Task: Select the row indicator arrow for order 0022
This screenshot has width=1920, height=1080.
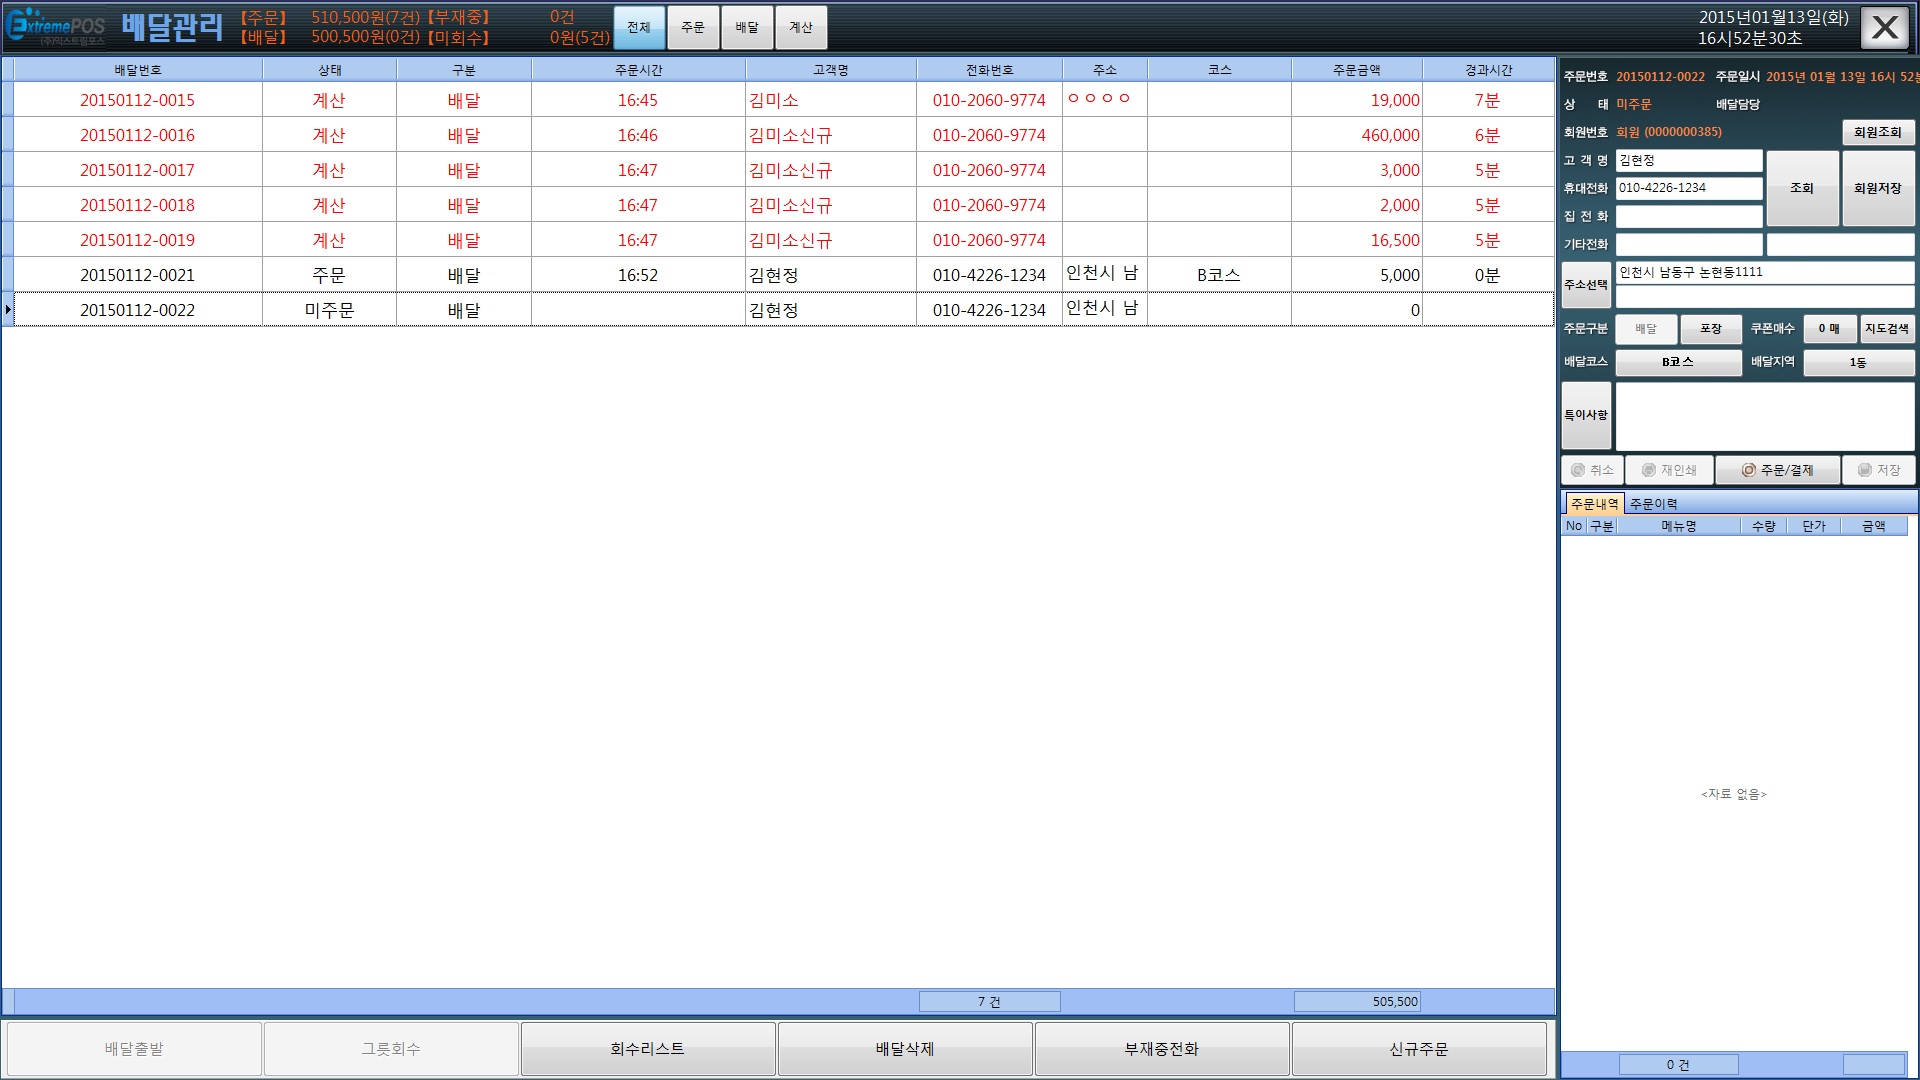Action: [8, 310]
